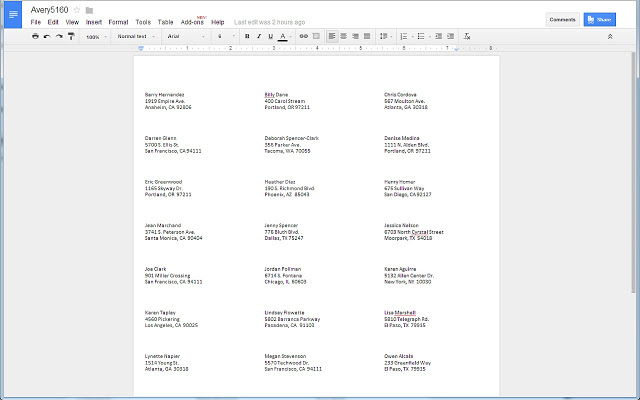Open the Docs home menu icon
640x400 pixels.
coord(13,15)
